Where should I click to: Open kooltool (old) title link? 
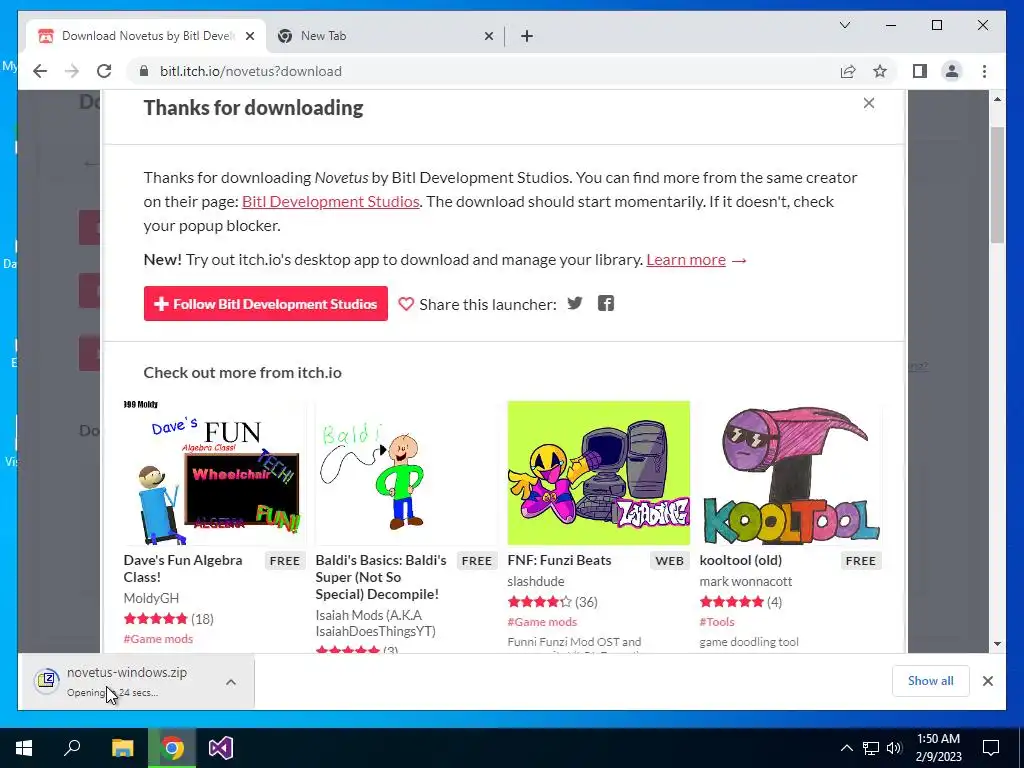[741, 560]
